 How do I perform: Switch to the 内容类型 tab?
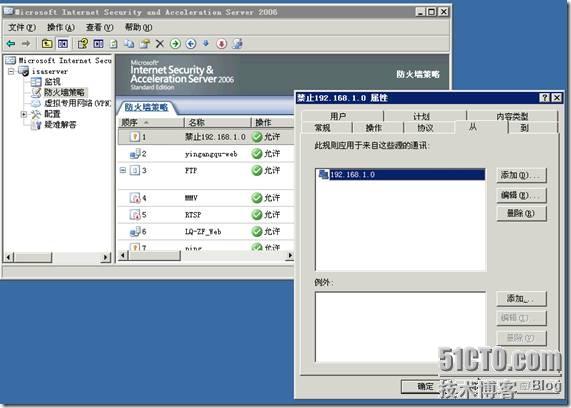[512, 116]
